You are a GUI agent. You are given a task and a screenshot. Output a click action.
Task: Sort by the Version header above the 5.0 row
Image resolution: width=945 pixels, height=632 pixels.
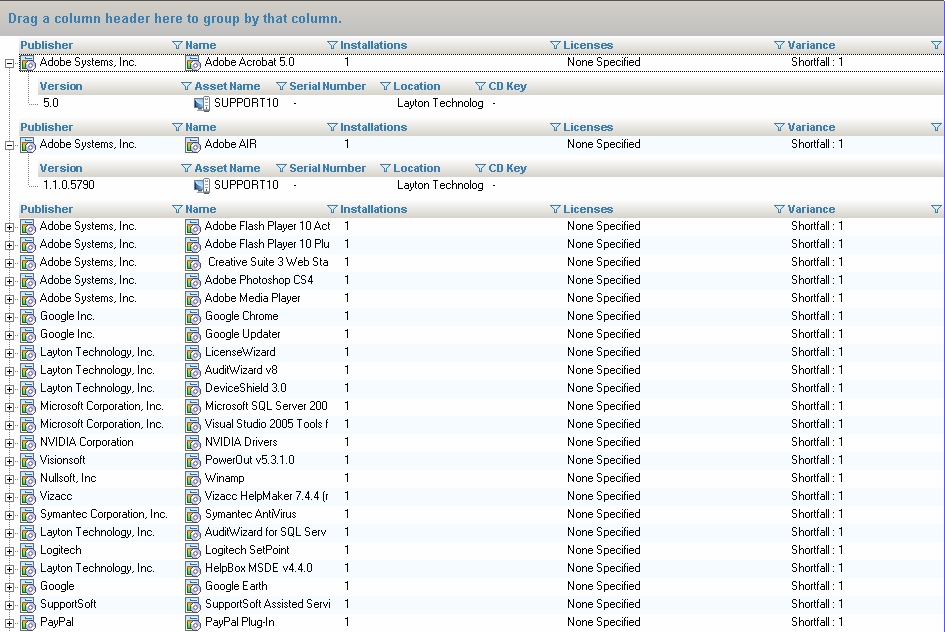pos(61,86)
